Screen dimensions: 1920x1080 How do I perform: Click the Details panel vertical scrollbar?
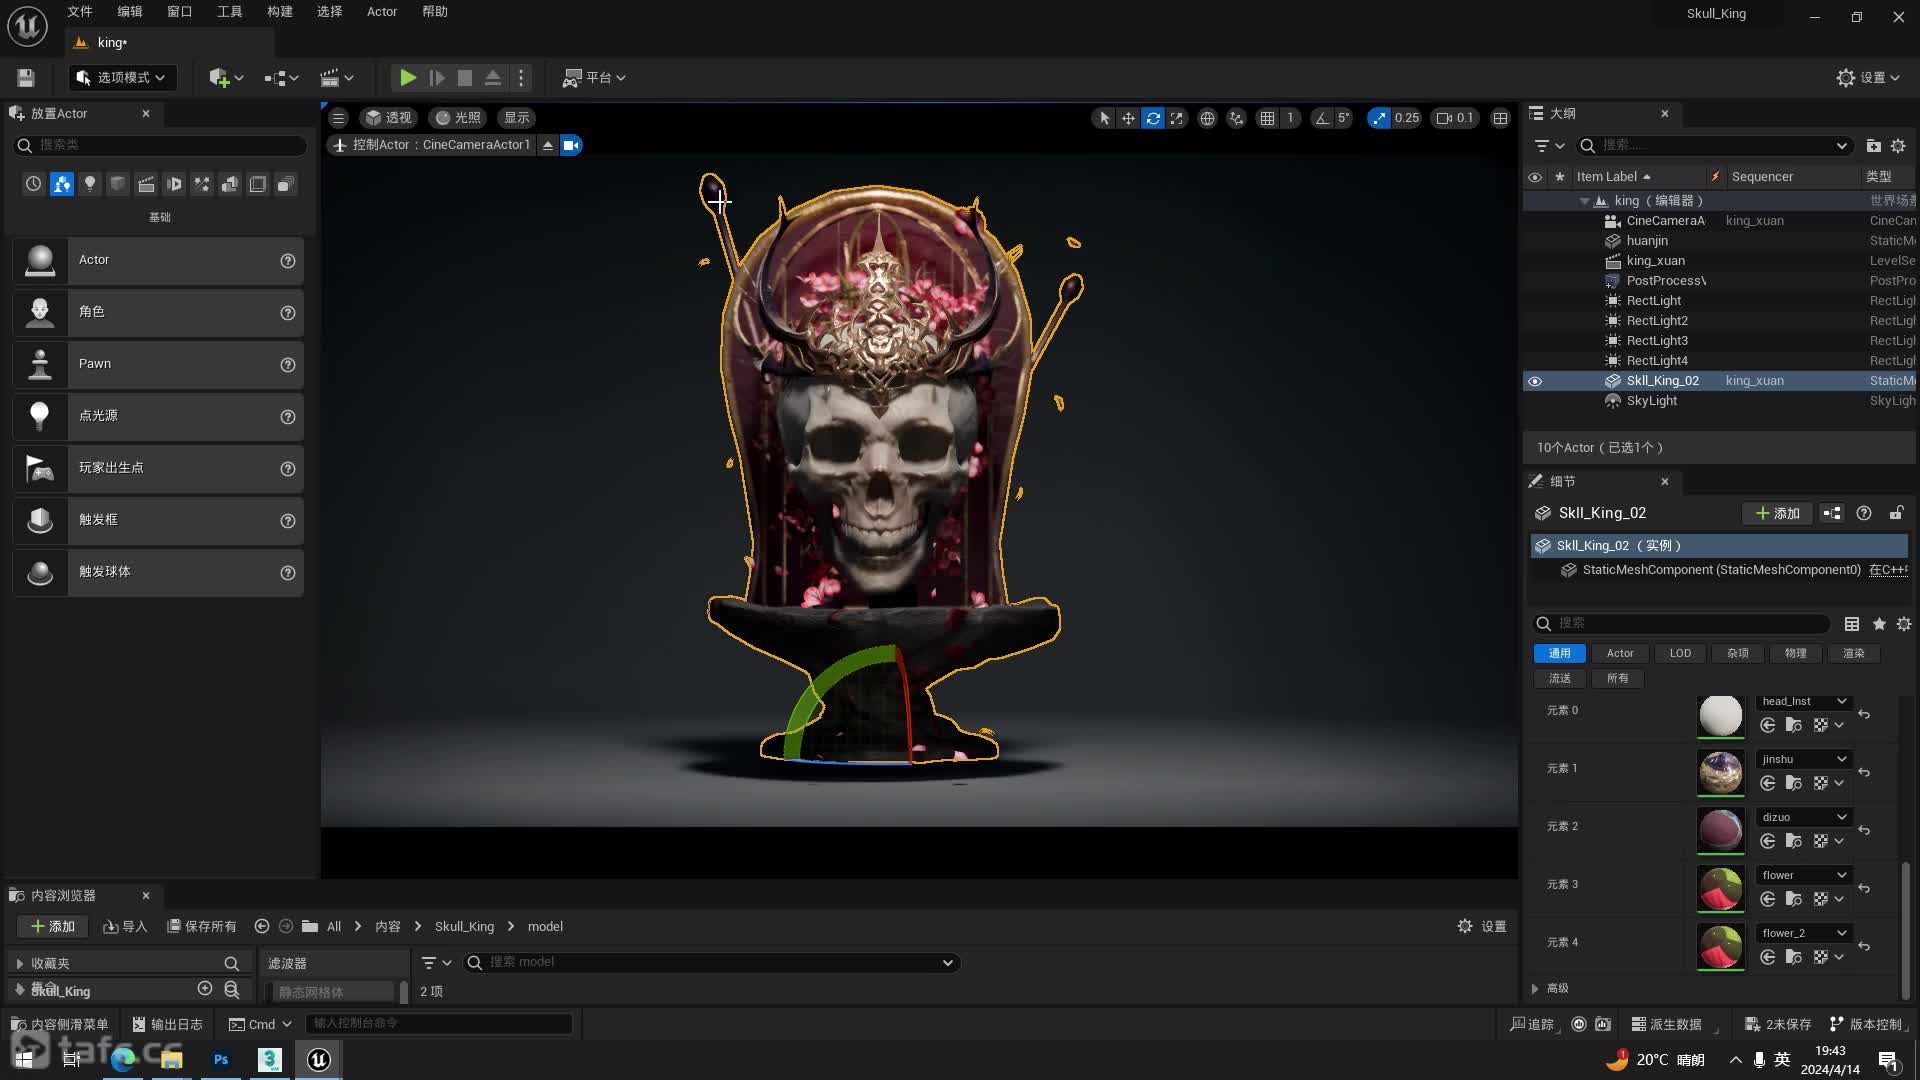coord(1905,930)
